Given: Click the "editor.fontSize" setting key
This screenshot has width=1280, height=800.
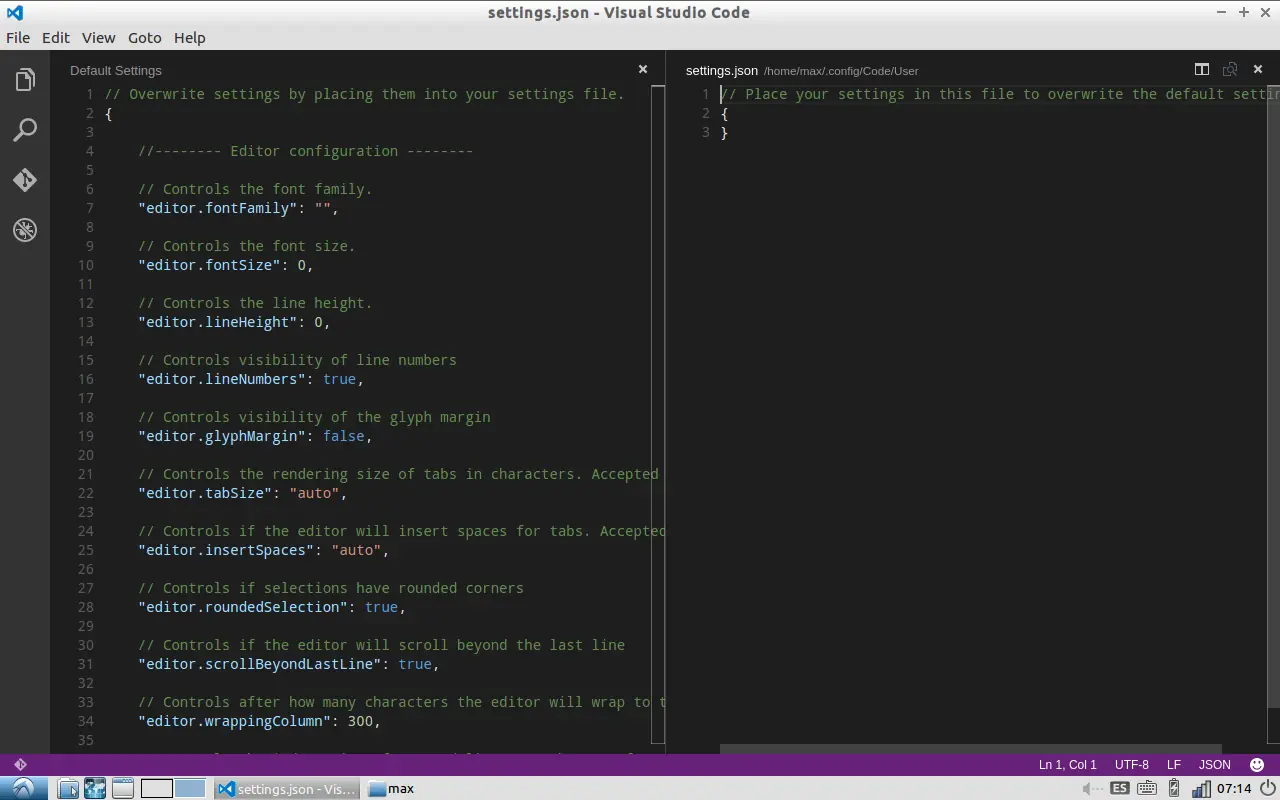Looking at the screenshot, I should 210,265.
